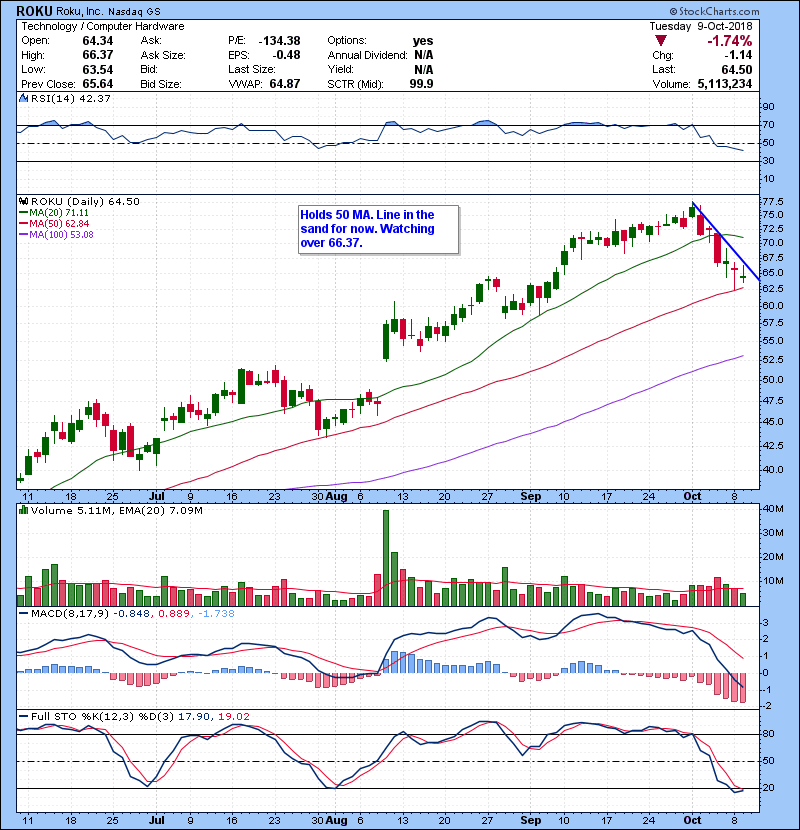This screenshot has width=800, height=830.
Task: Click the Last price 64.50 in header
Action: pyautogui.click(x=736, y=69)
